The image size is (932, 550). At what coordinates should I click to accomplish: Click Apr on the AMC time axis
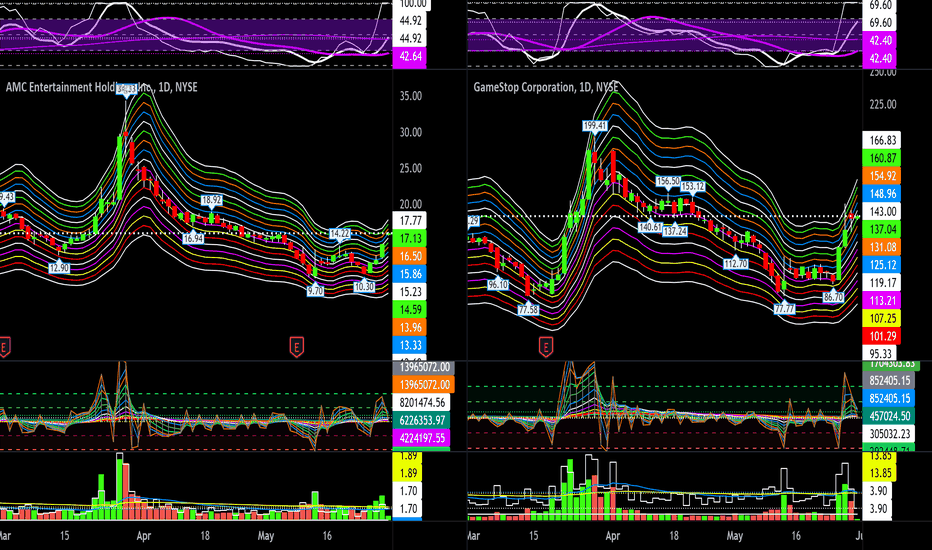144,536
